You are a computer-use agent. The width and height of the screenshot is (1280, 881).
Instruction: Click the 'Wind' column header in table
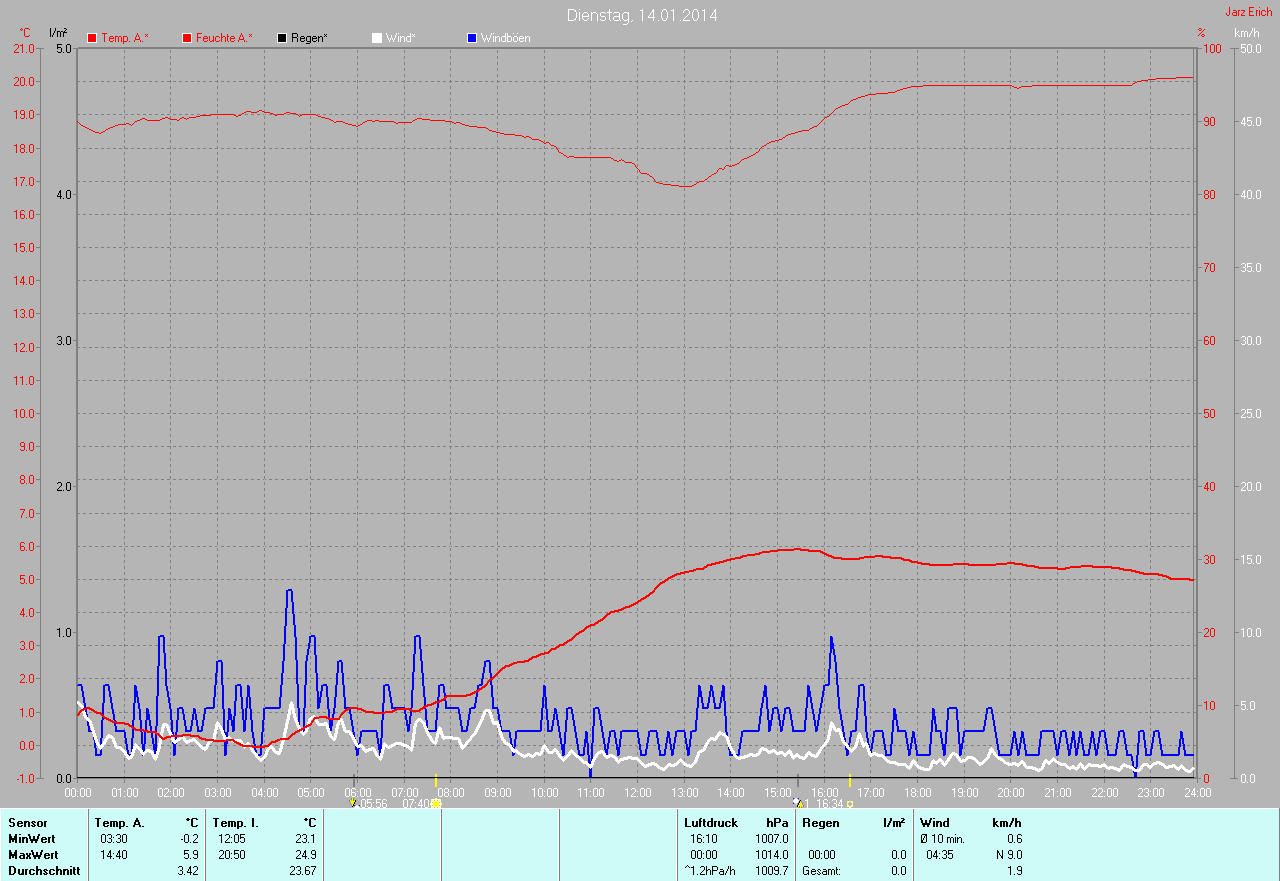935,822
